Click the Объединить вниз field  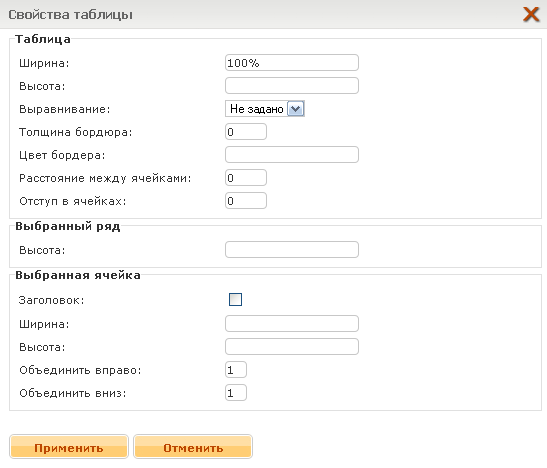(x=236, y=393)
